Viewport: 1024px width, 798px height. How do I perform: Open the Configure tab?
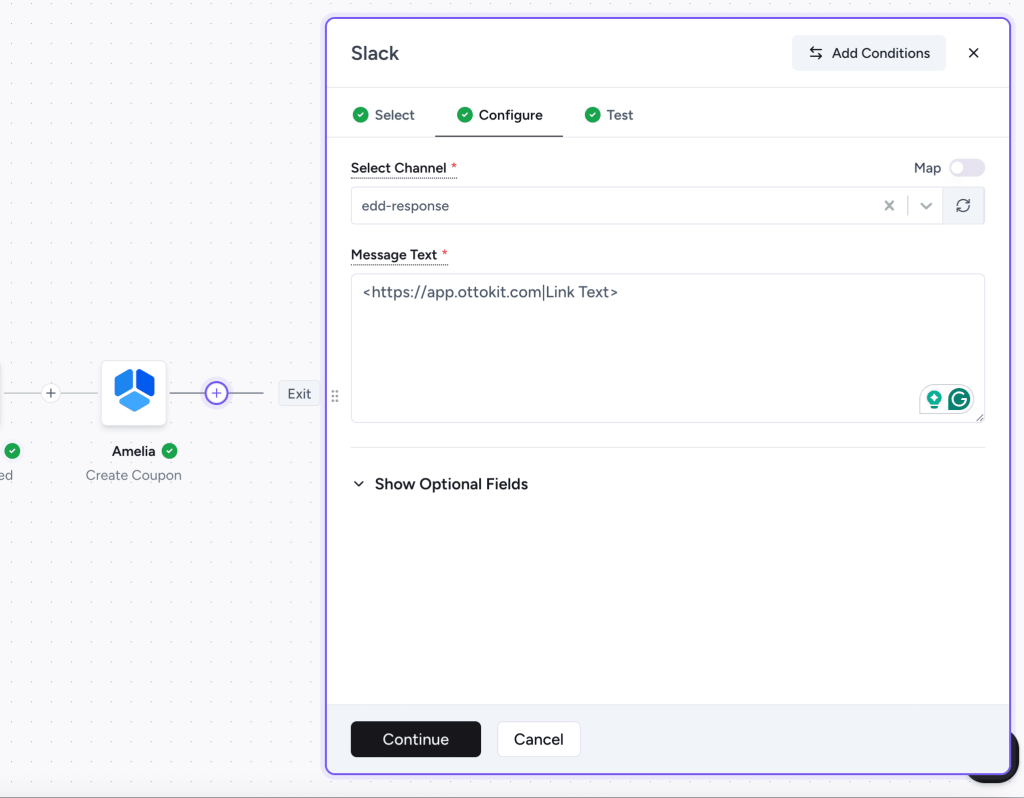pyautogui.click(x=499, y=115)
